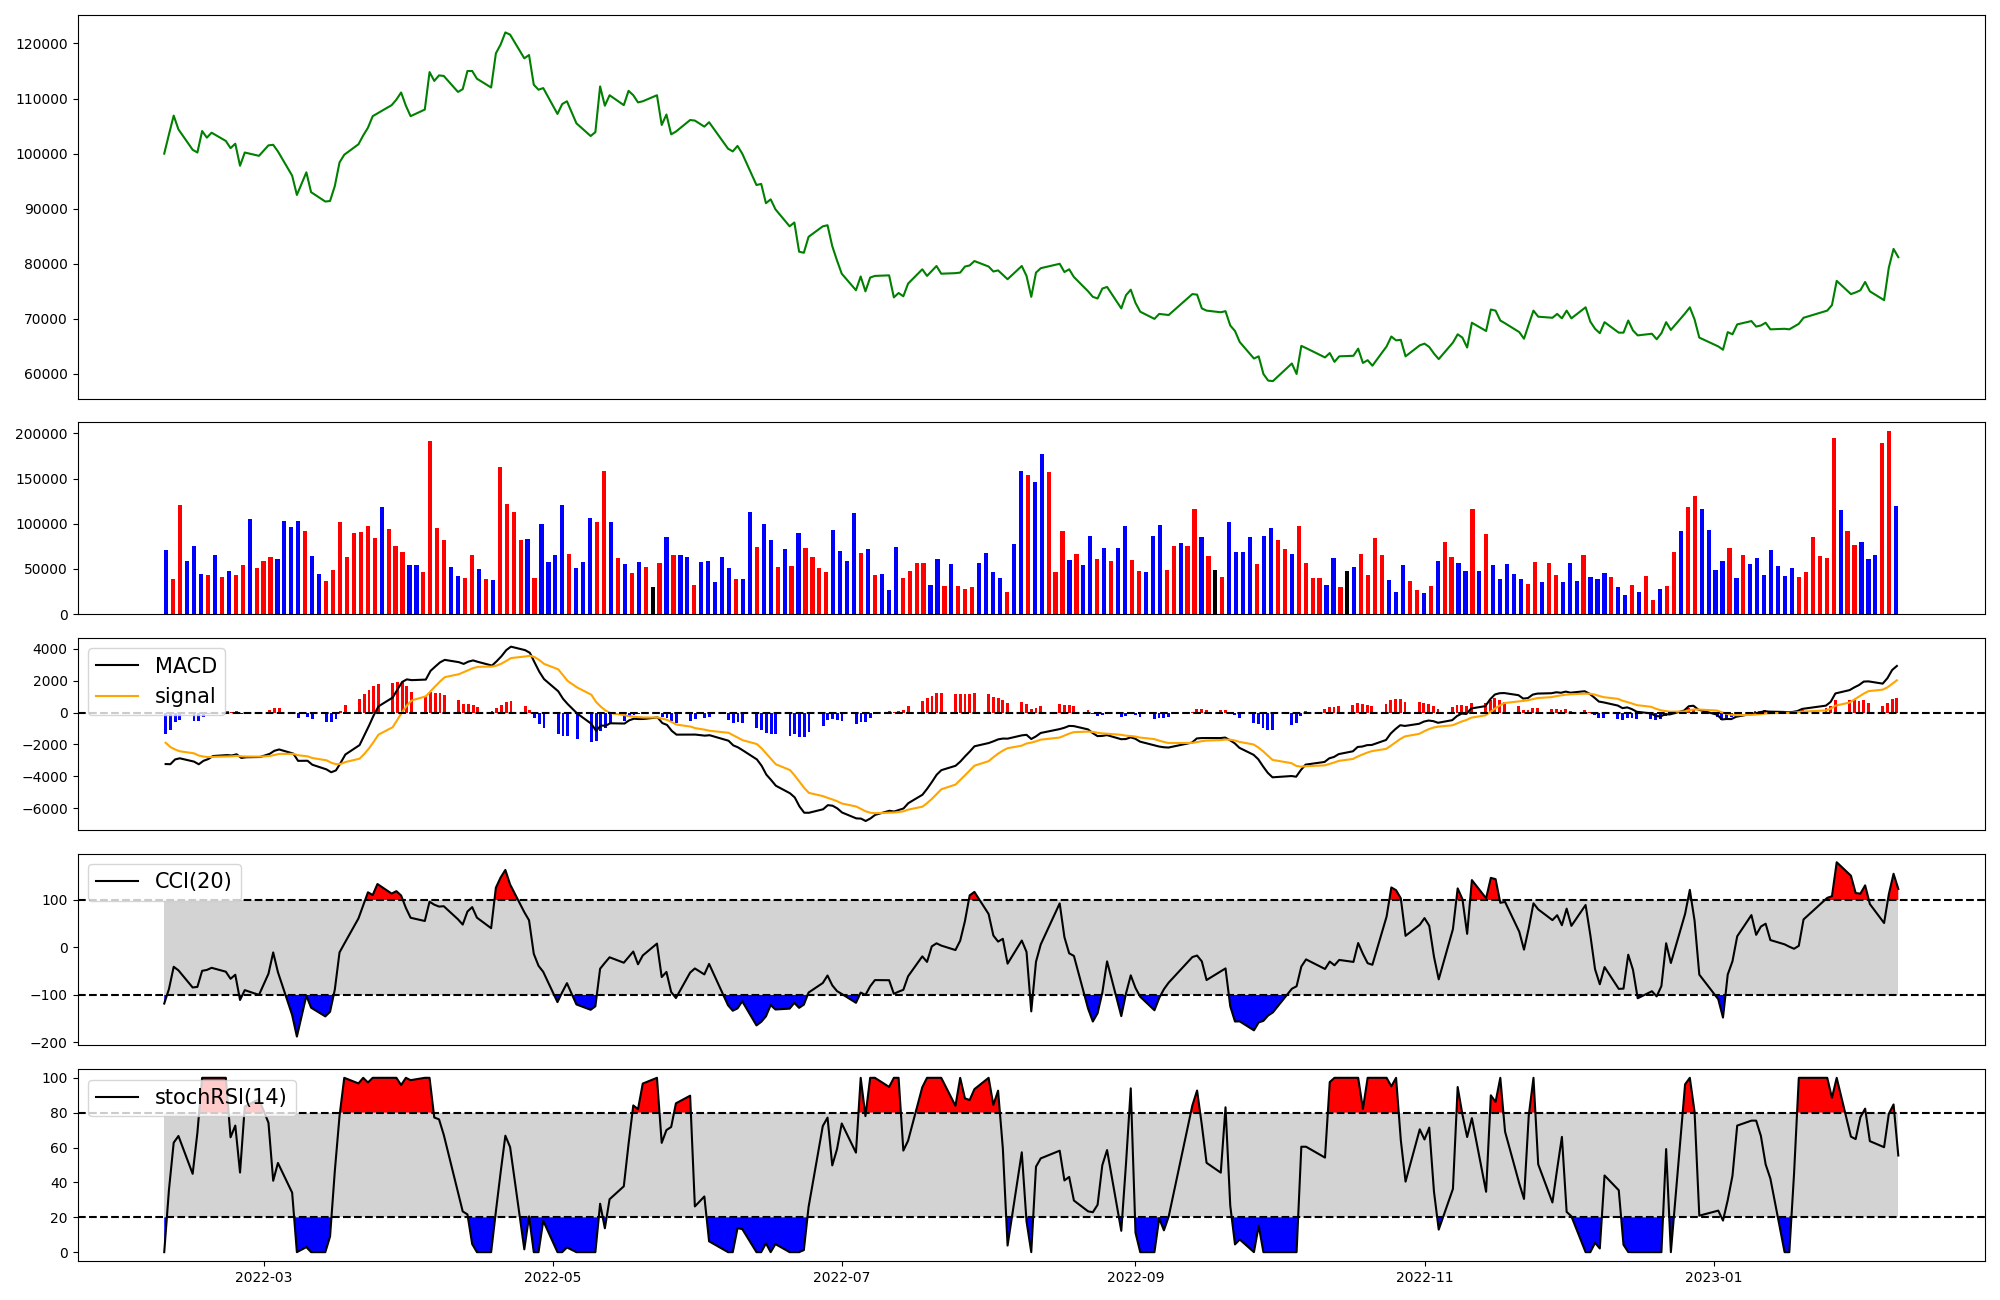Click the 2022-11 x-axis date label
This screenshot has width=2000, height=1300.
coord(1424,1277)
